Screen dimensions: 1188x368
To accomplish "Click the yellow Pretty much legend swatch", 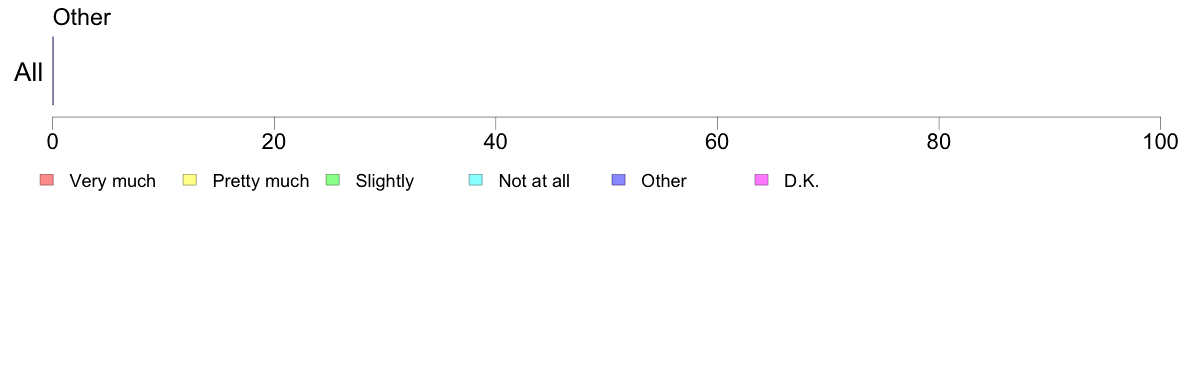I will (x=190, y=180).
